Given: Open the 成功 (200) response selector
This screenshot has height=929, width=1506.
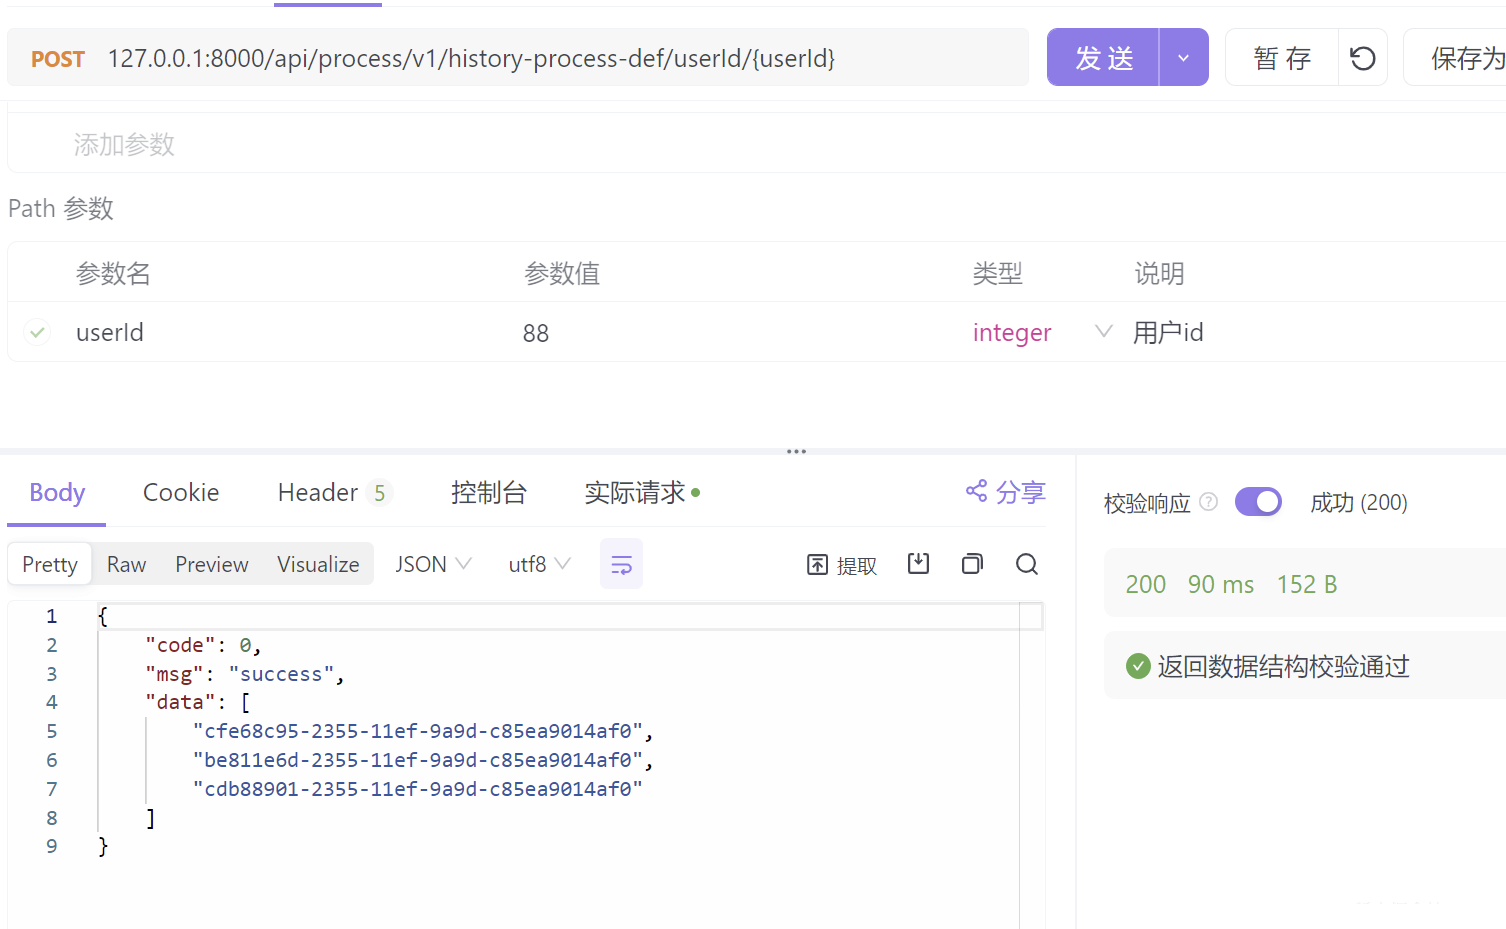Looking at the screenshot, I should 1359,502.
